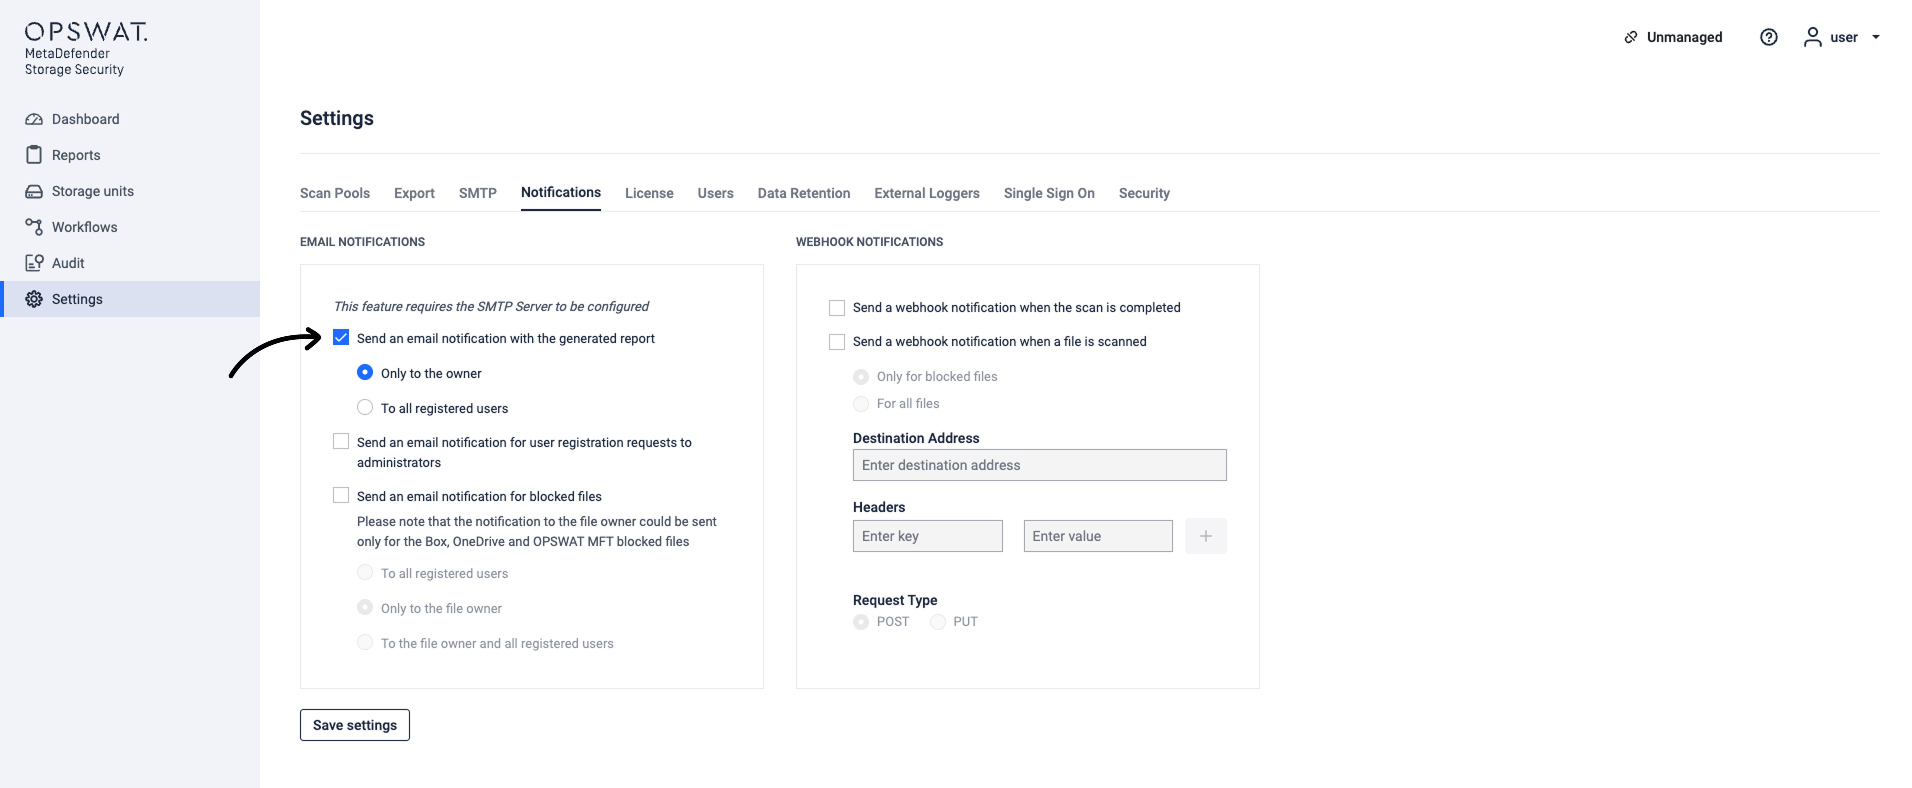Uncheck email notification with generated report

pos(341,338)
